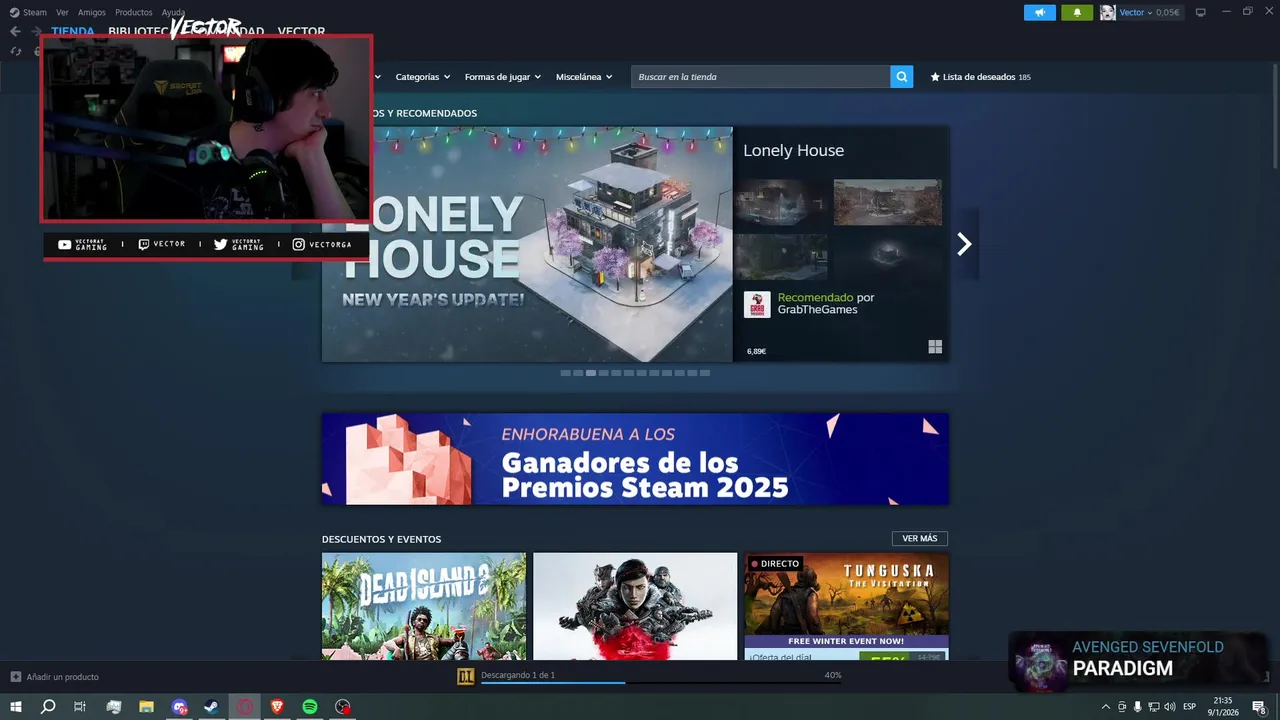Open the Productos menu
This screenshot has width=1280, height=720.
click(134, 12)
